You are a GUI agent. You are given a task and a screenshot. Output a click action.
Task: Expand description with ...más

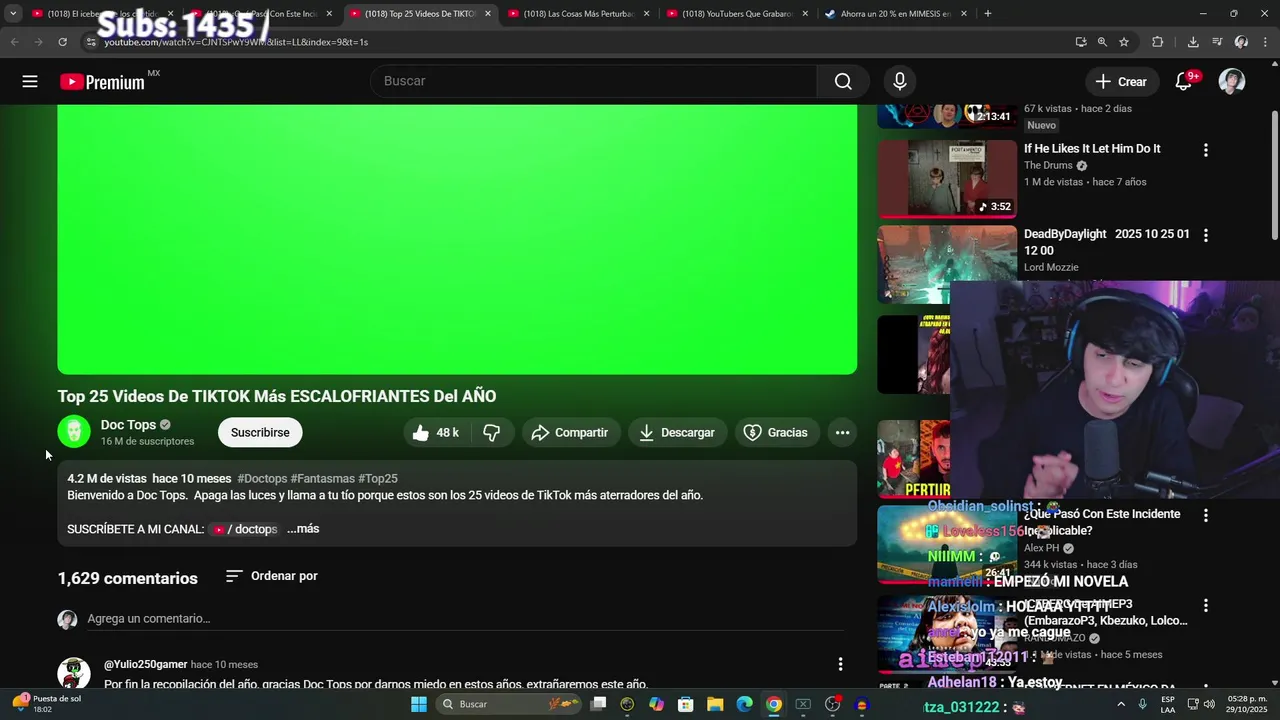point(303,529)
